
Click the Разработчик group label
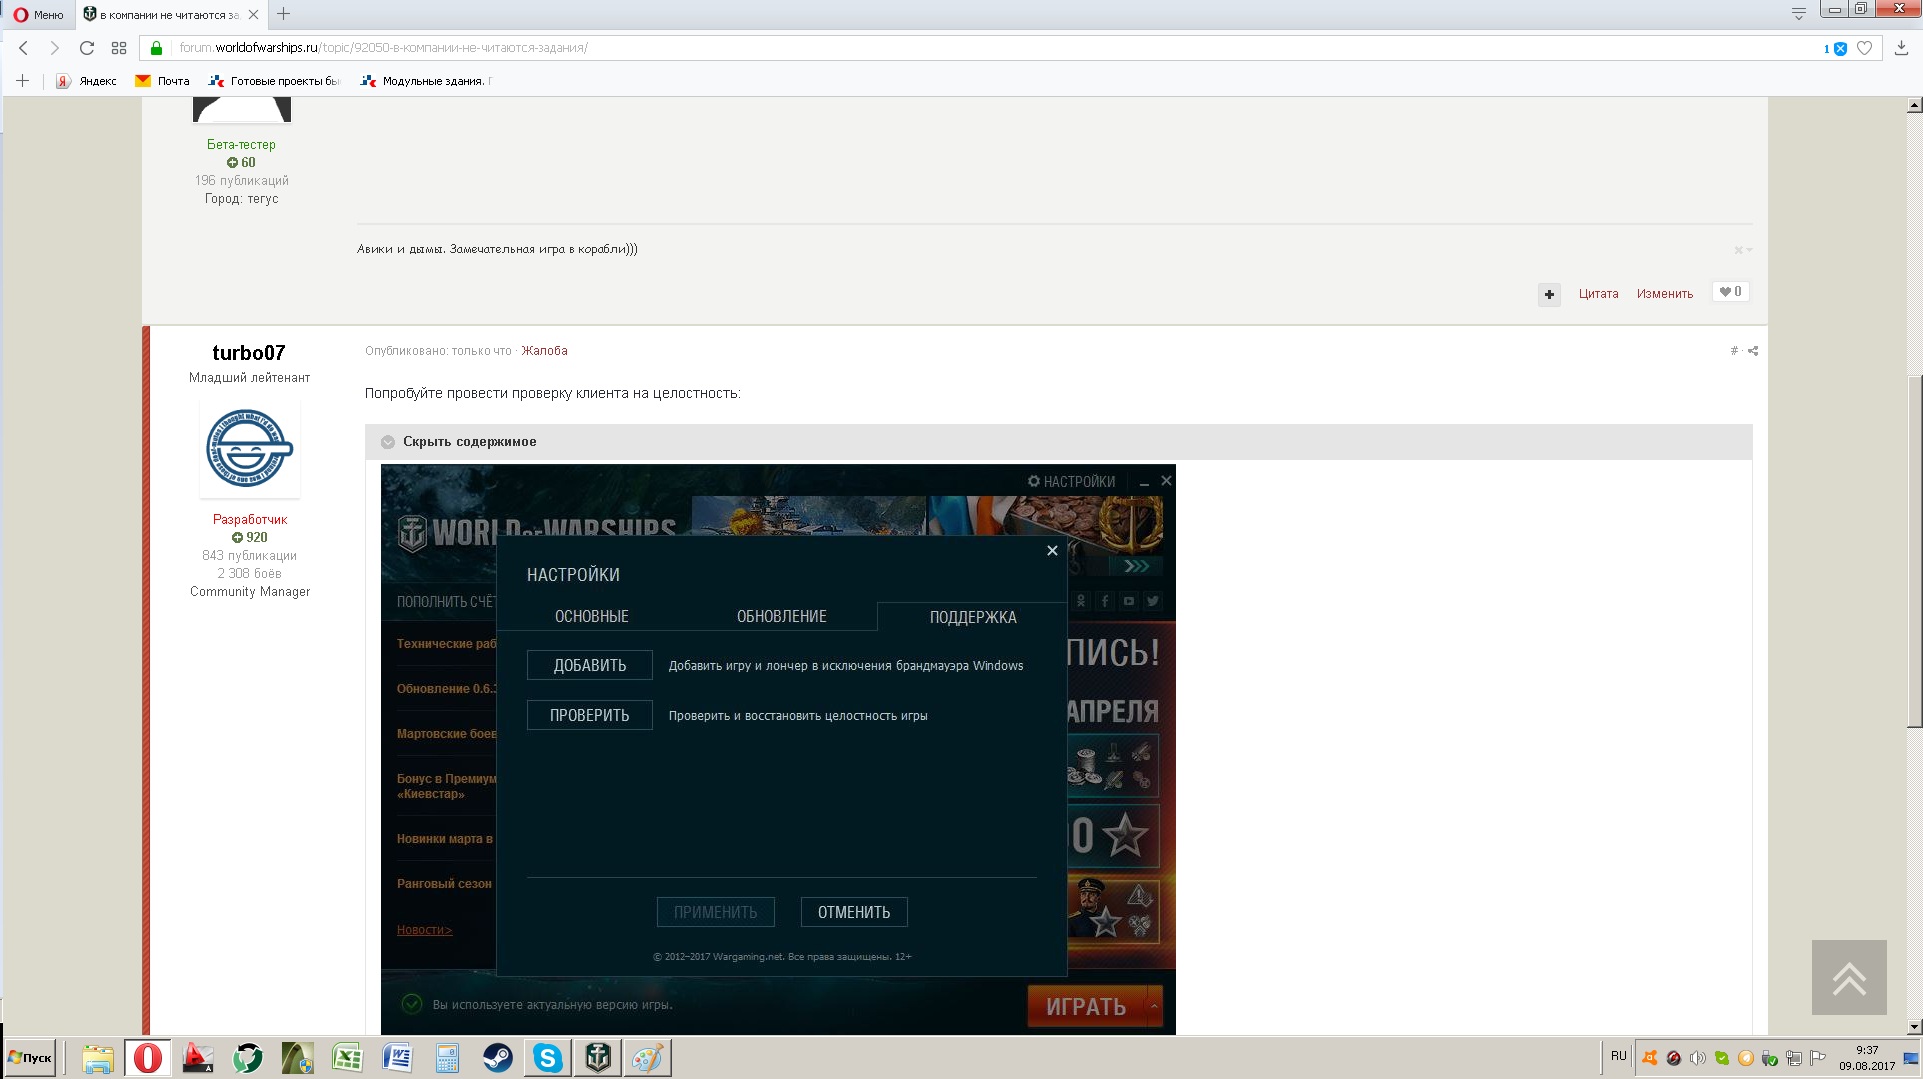click(x=250, y=520)
